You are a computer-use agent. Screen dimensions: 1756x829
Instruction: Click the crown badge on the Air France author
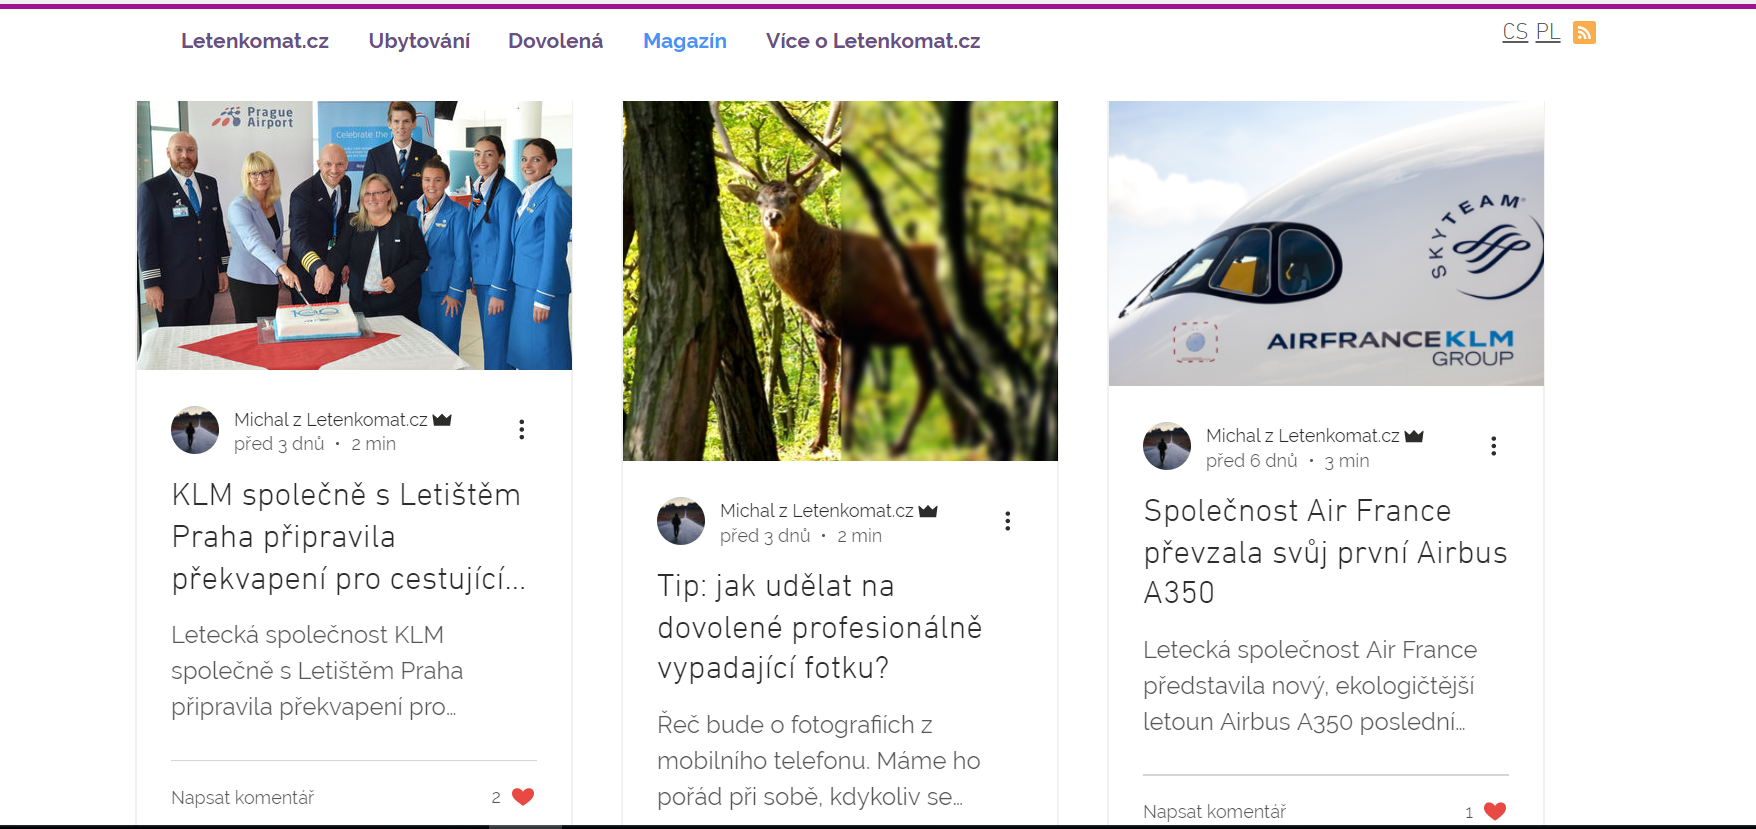point(1414,436)
